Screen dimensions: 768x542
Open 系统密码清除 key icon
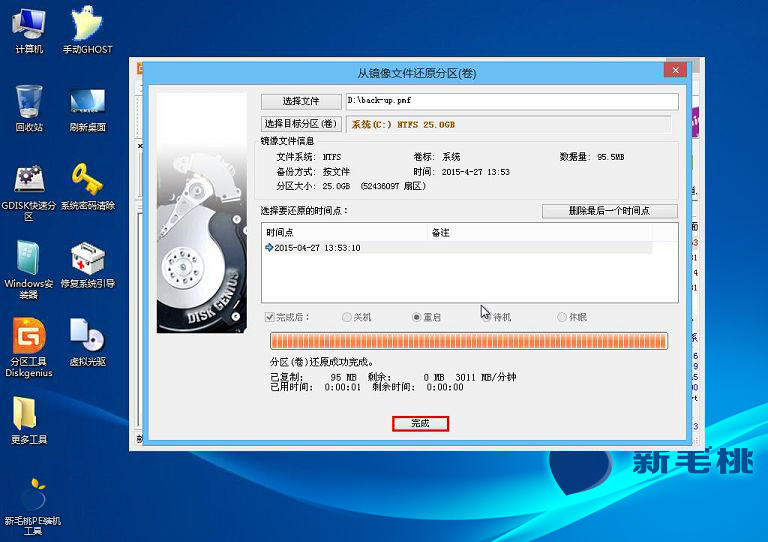coord(87,187)
